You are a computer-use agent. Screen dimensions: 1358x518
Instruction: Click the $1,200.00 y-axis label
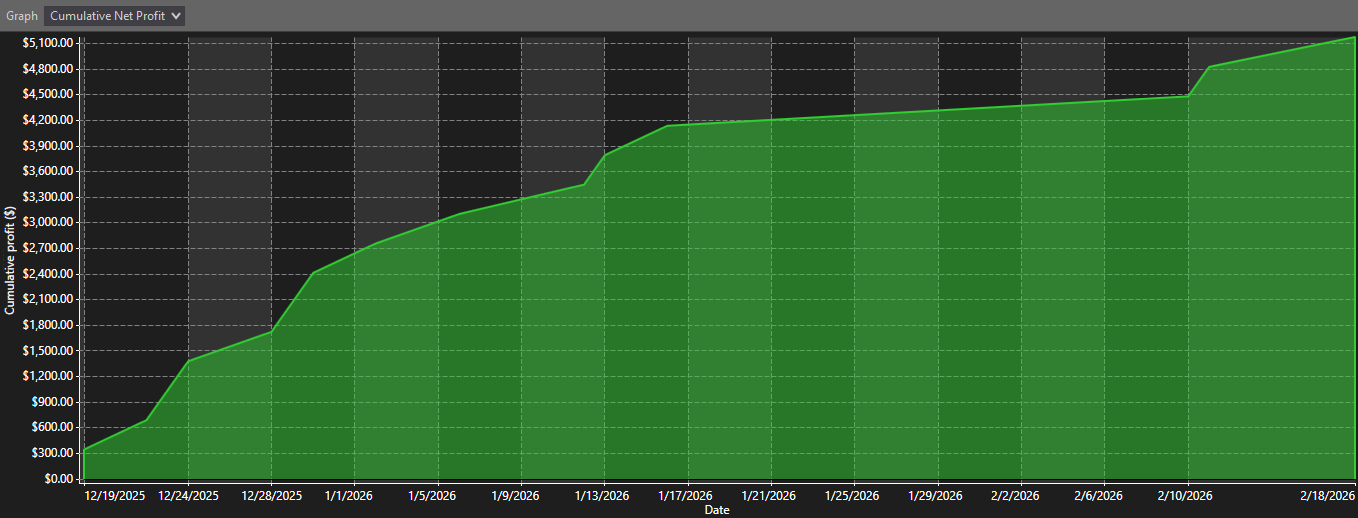(x=48, y=376)
